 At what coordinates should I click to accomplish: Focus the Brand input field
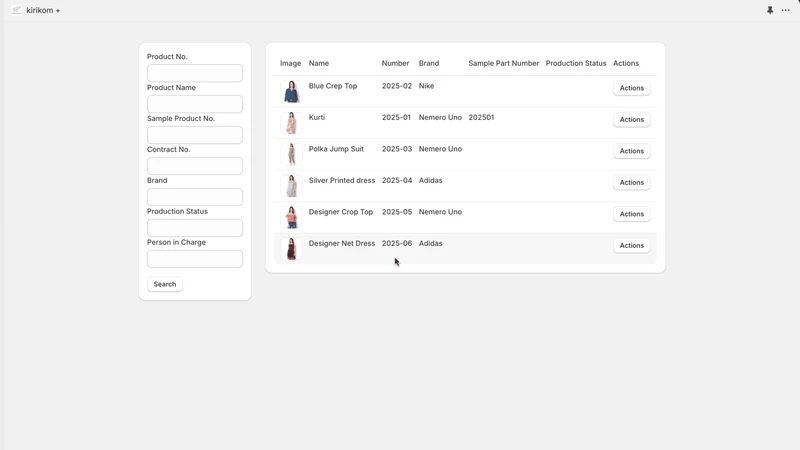195,197
